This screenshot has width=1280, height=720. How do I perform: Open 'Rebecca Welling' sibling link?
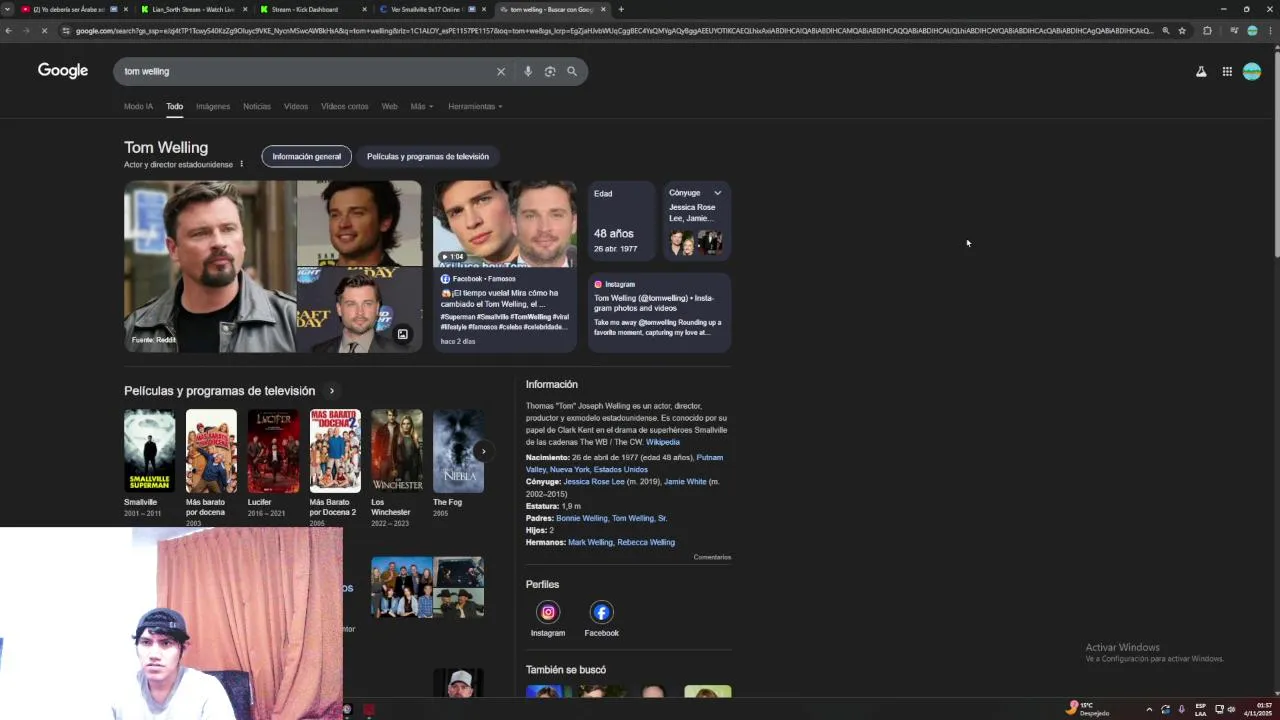(646, 542)
